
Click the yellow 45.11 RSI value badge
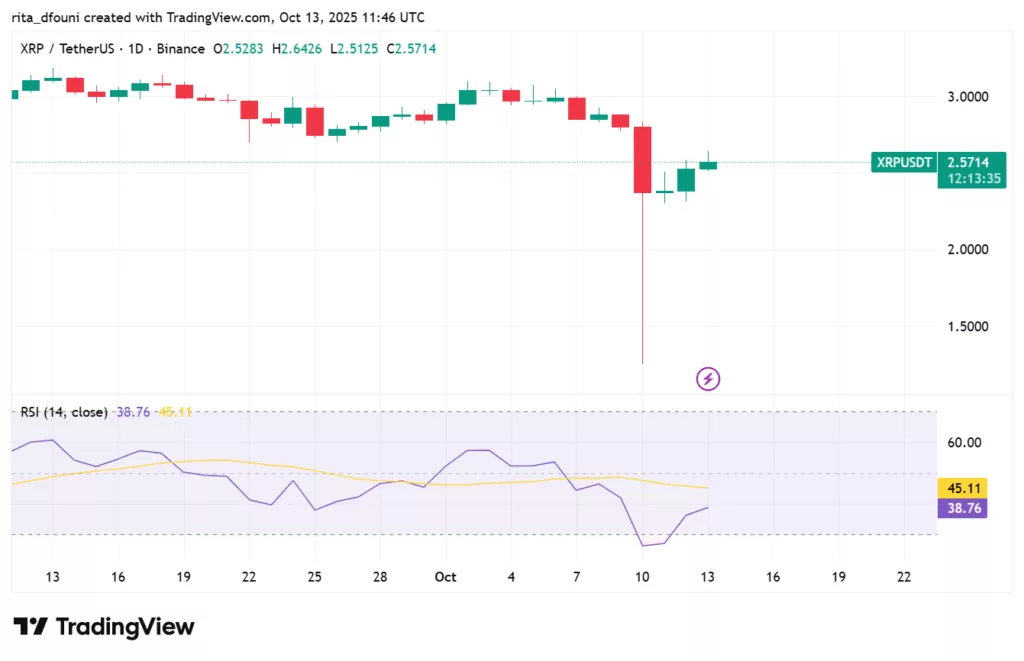click(962, 488)
